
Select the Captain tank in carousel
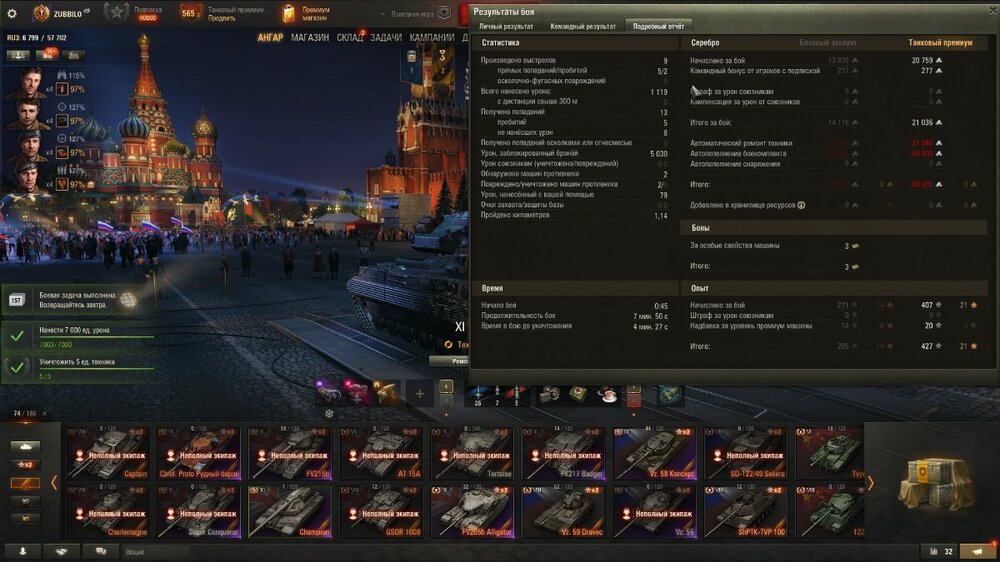[x=108, y=453]
